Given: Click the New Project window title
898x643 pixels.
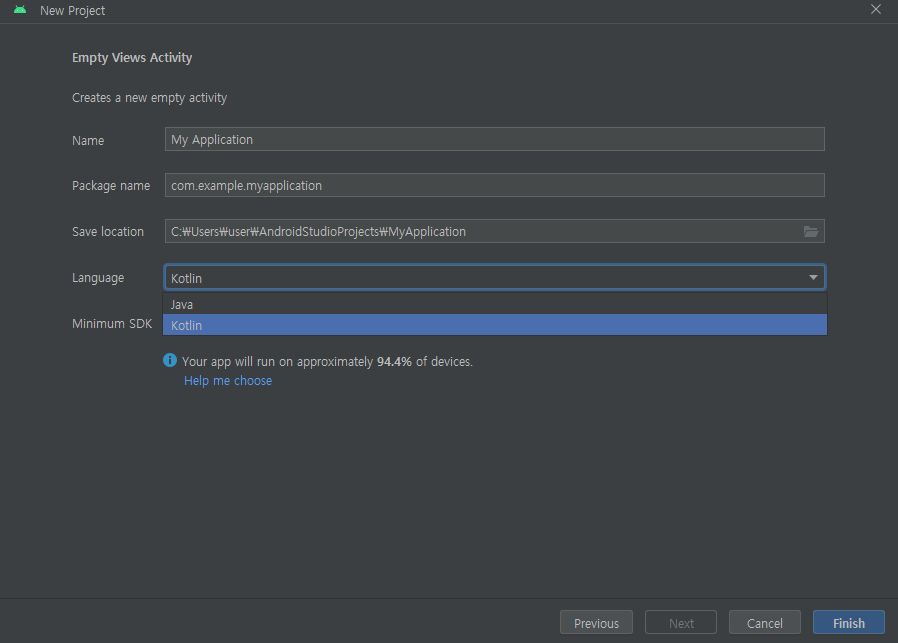Looking at the screenshot, I should pyautogui.click(x=73, y=11).
